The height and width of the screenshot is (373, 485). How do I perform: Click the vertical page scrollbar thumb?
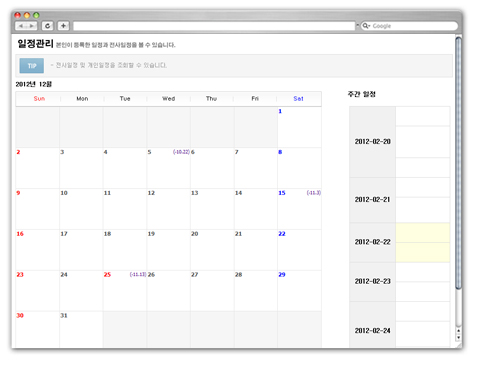click(459, 163)
